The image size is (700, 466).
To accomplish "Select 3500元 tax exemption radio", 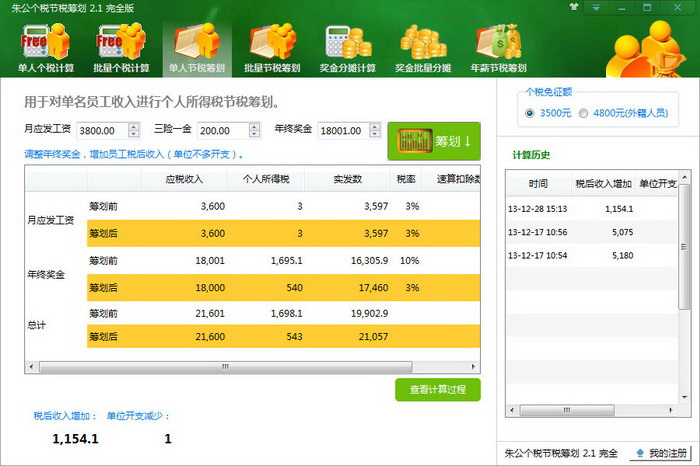I will [x=529, y=113].
